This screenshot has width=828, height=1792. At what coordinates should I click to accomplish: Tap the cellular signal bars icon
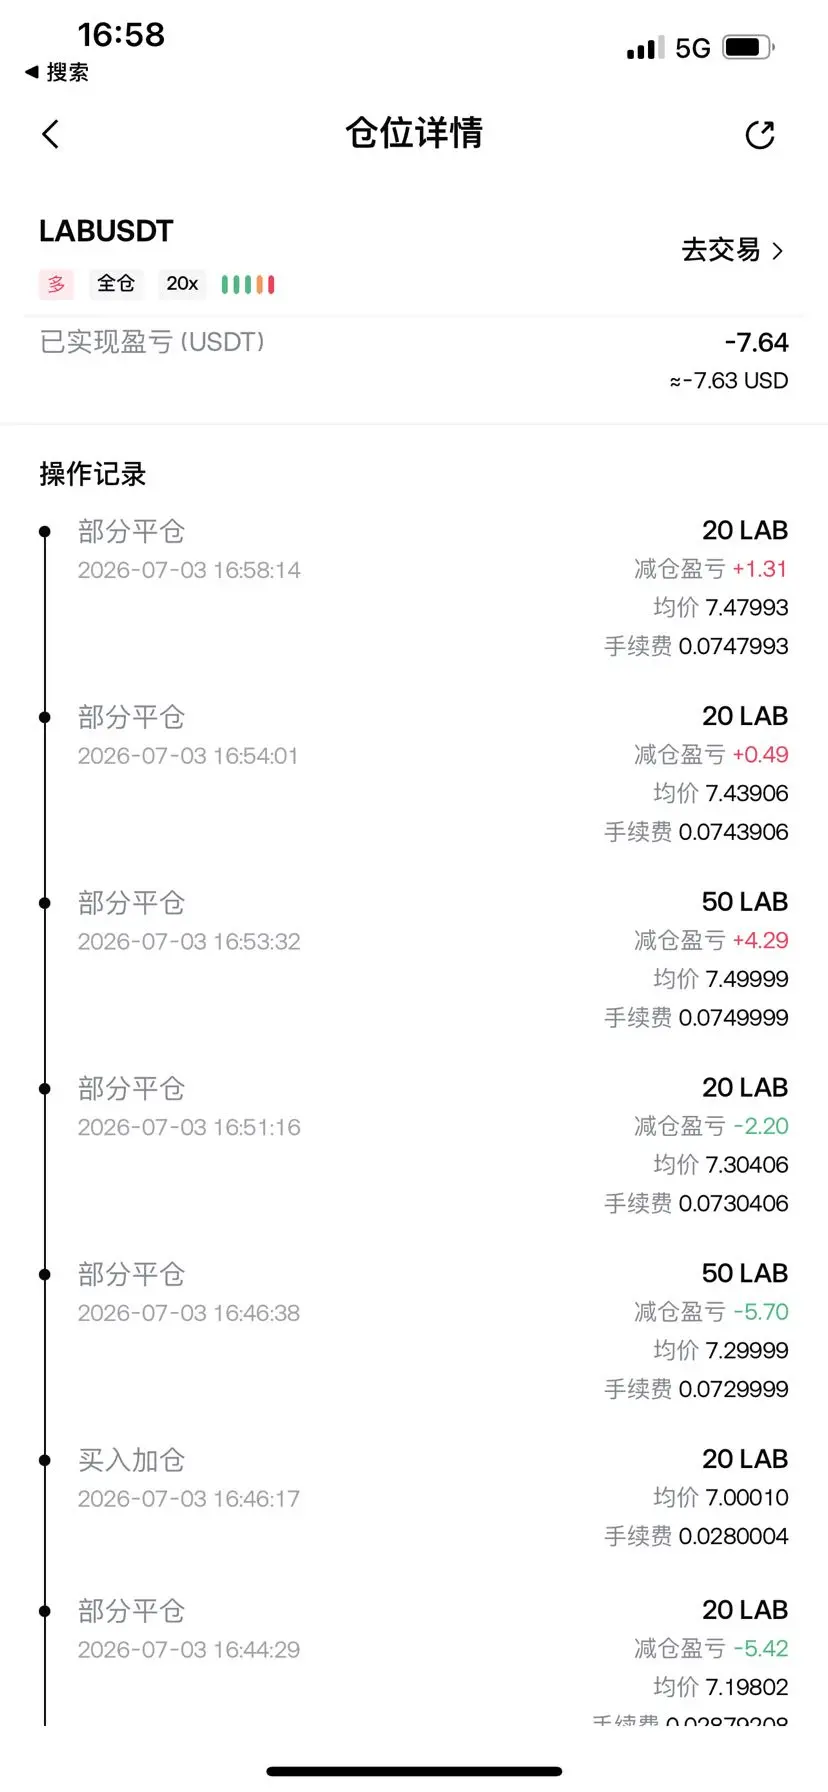[x=645, y=48]
